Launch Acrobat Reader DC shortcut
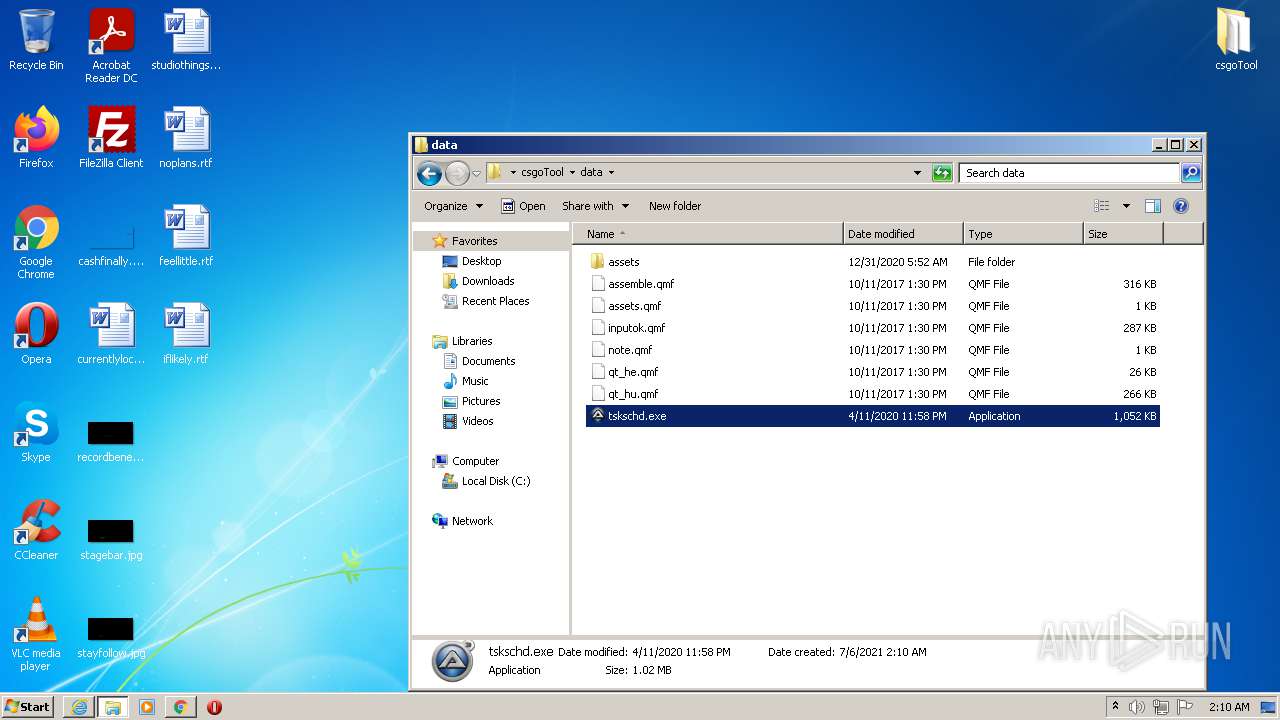The height and width of the screenshot is (720, 1280). [x=111, y=45]
